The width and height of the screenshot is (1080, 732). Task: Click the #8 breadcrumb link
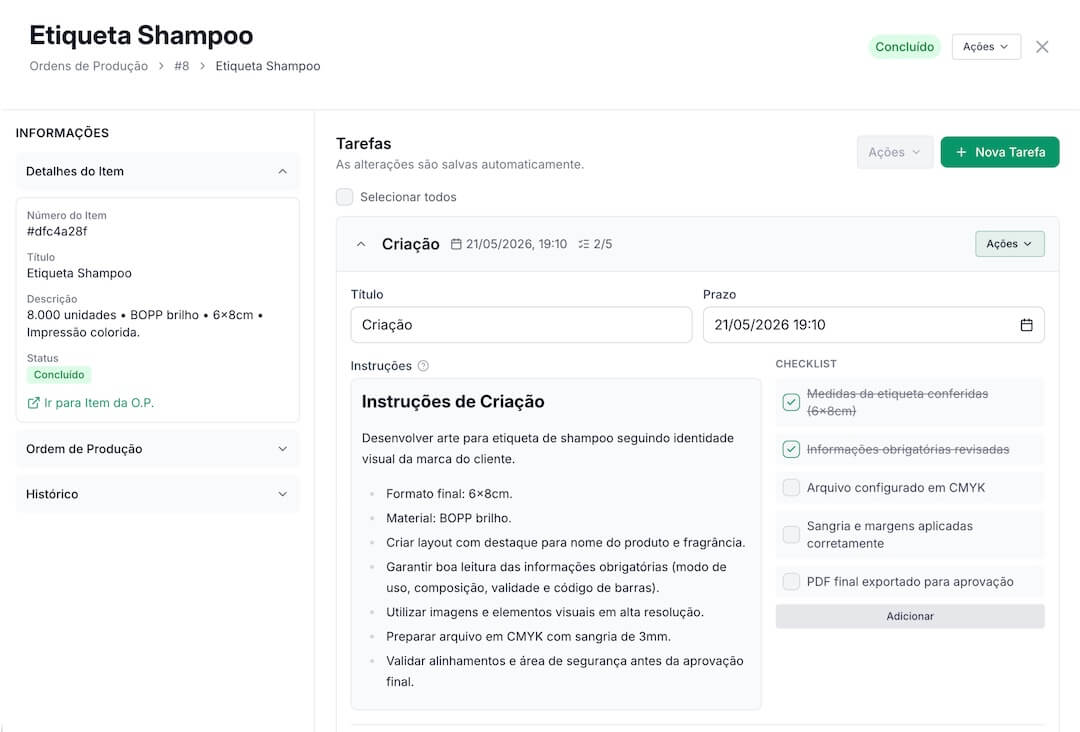(182, 66)
